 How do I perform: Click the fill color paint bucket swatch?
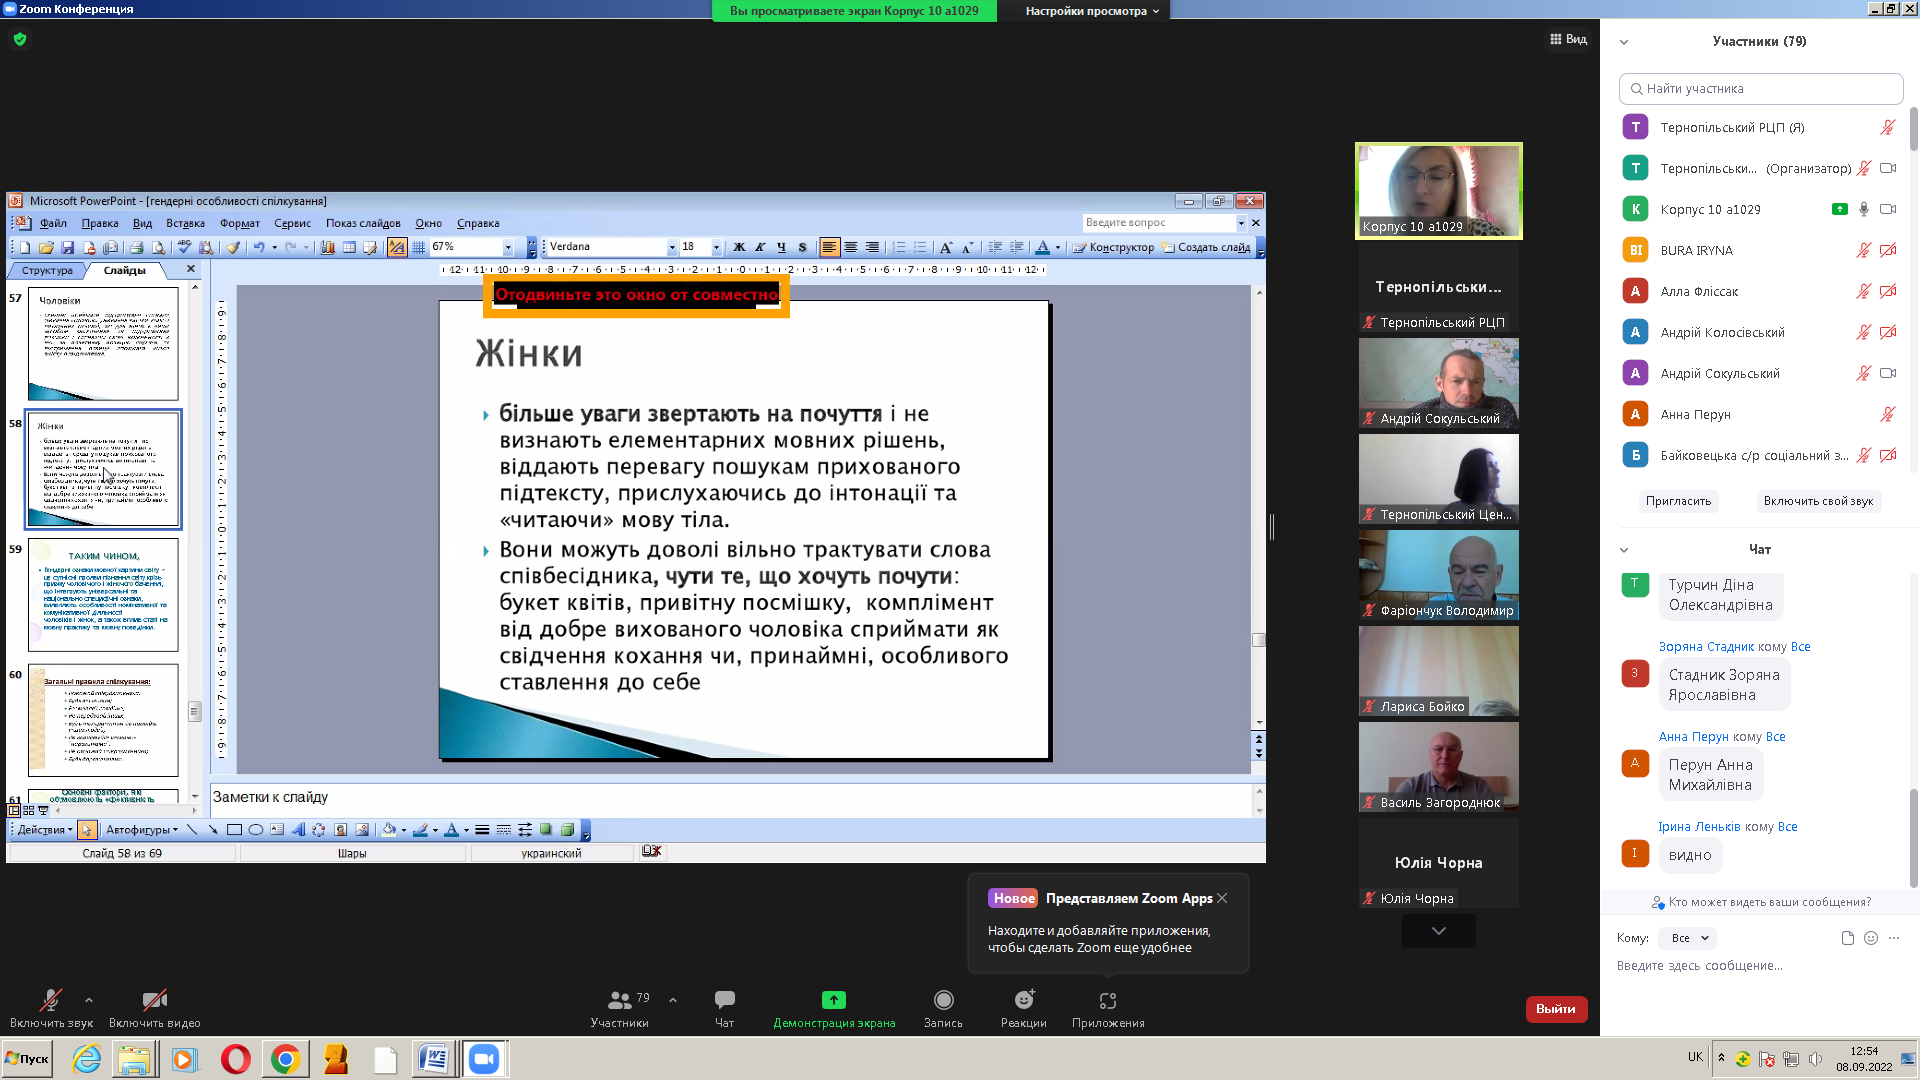click(x=388, y=829)
